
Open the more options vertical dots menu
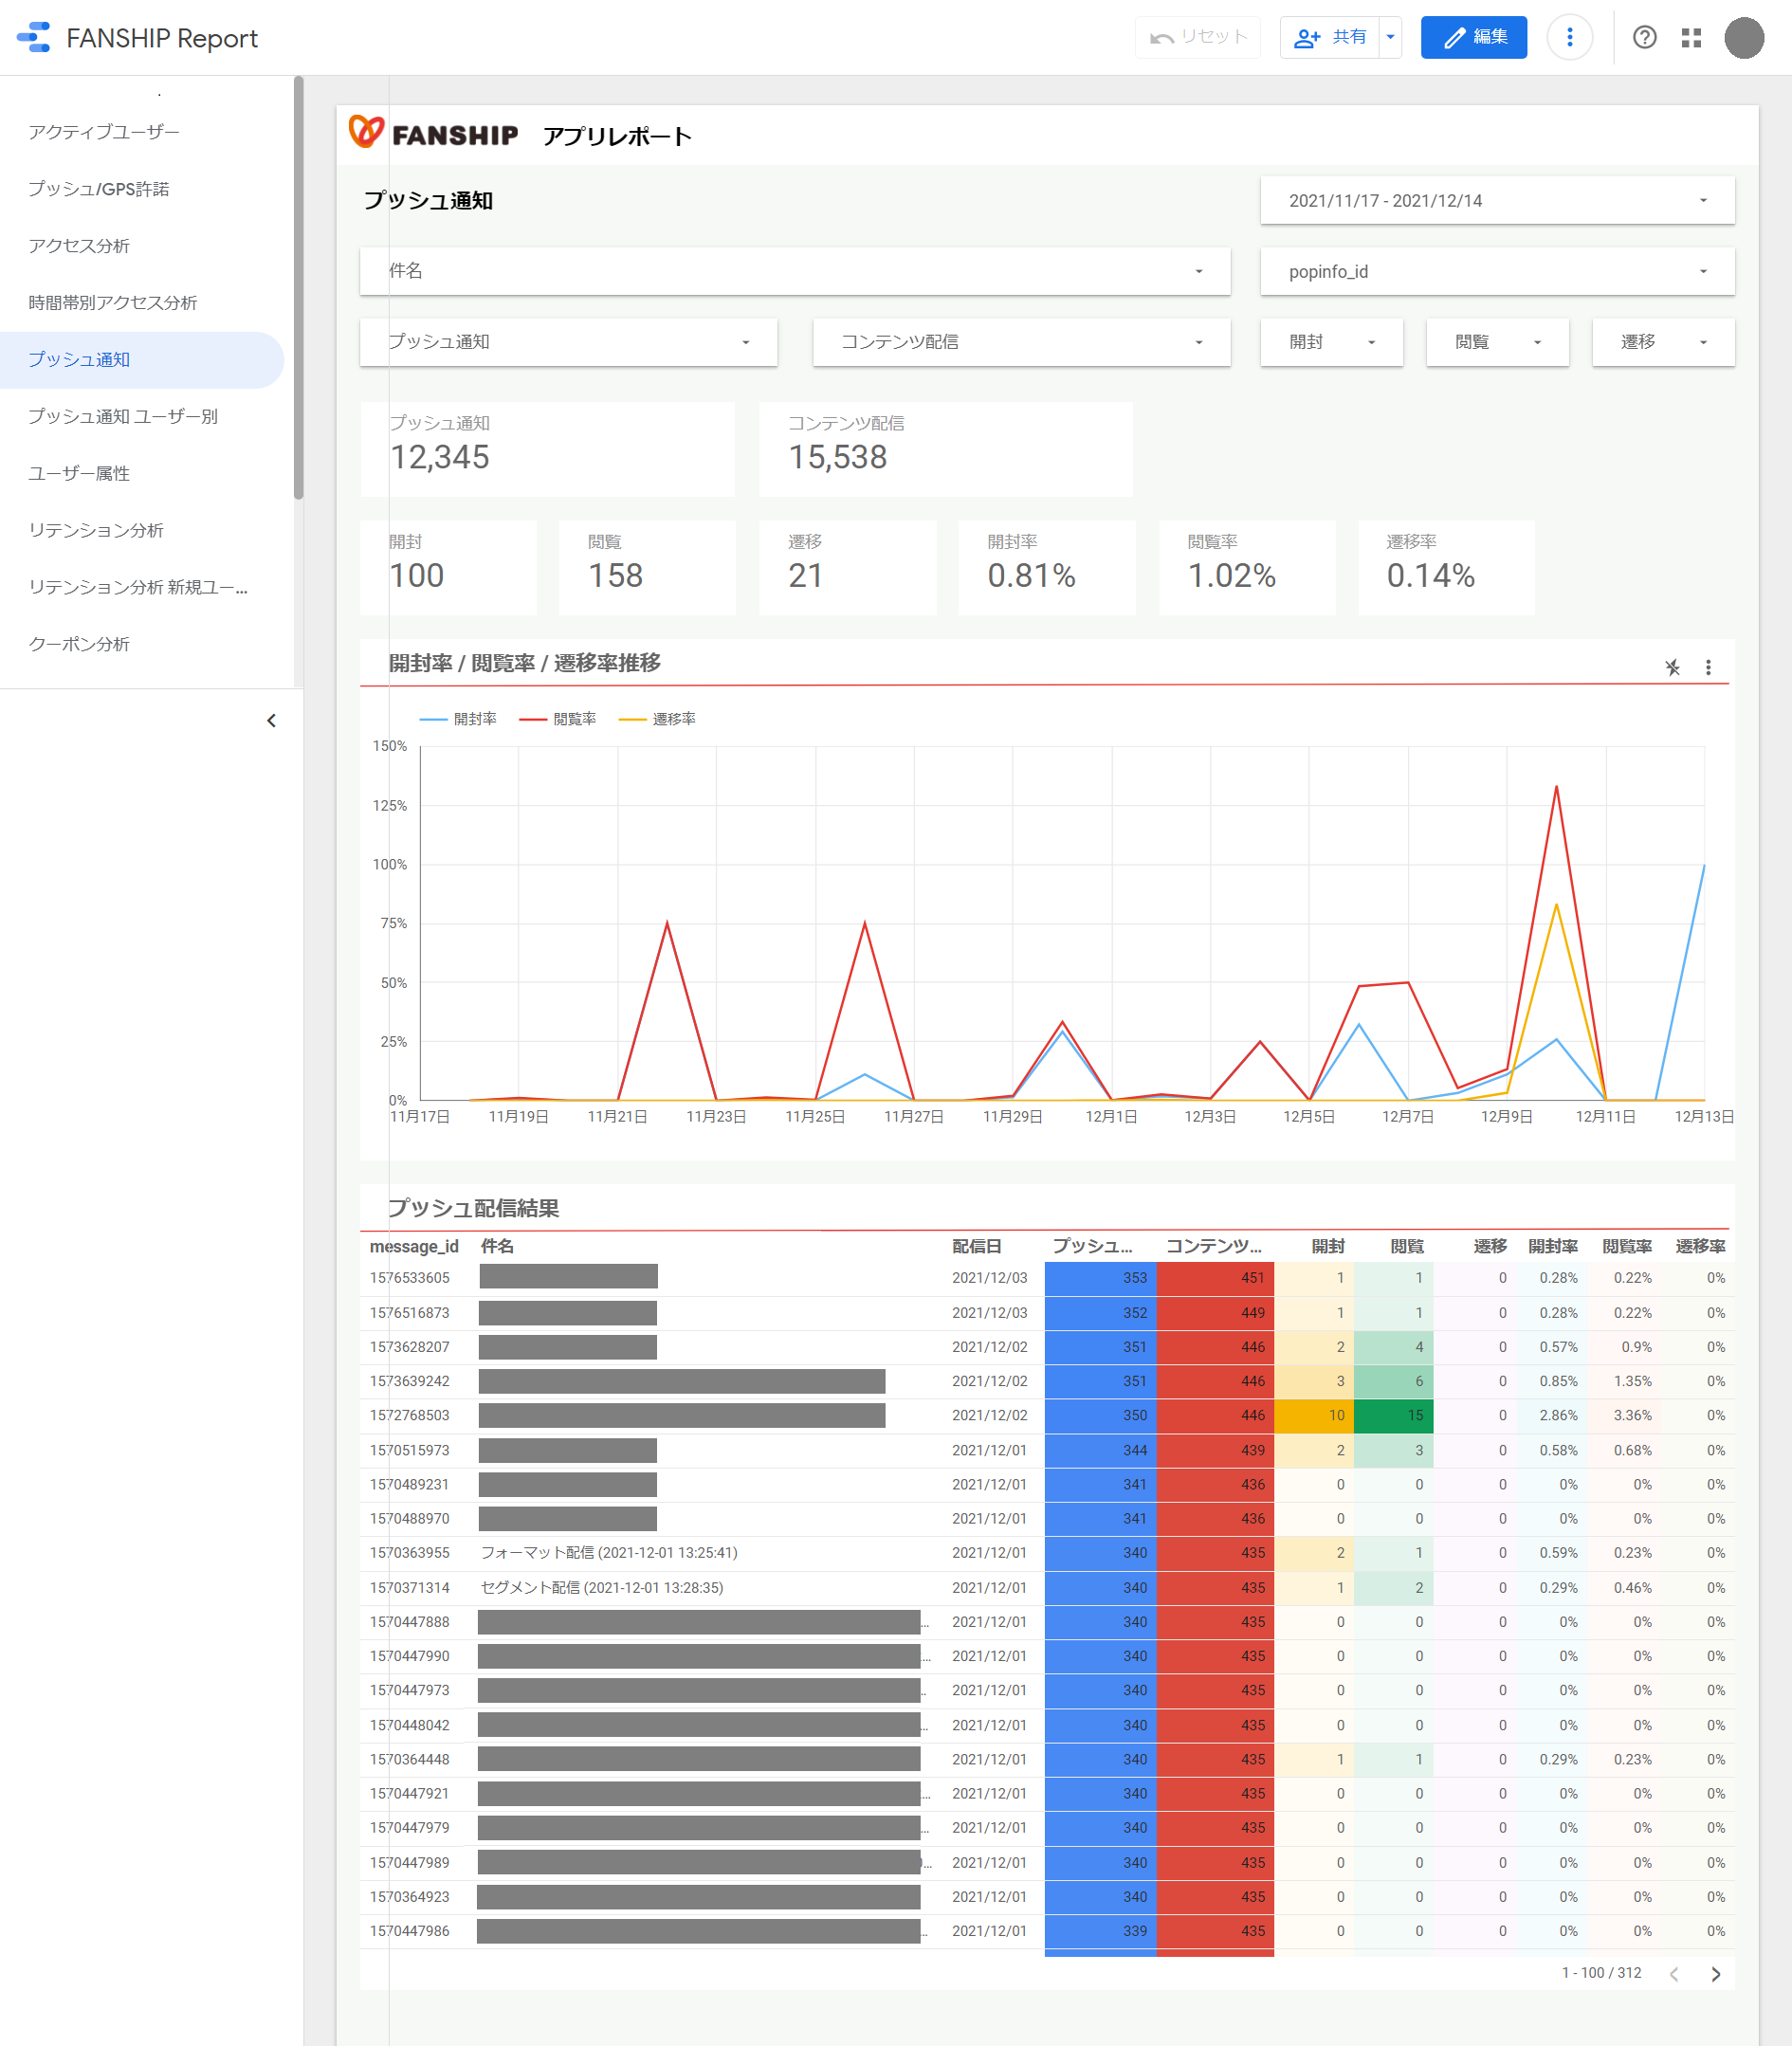coord(1569,37)
